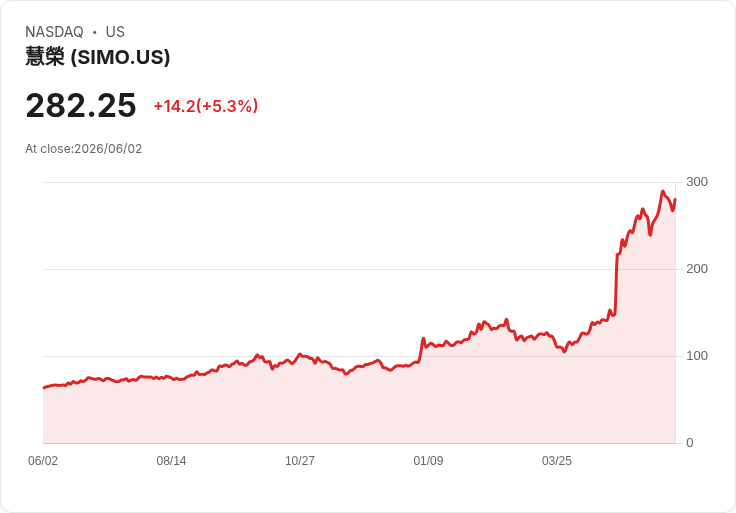736x513 pixels.
Task: Click the +14.2(+5.3%) price change
Action: (x=206, y=106)
